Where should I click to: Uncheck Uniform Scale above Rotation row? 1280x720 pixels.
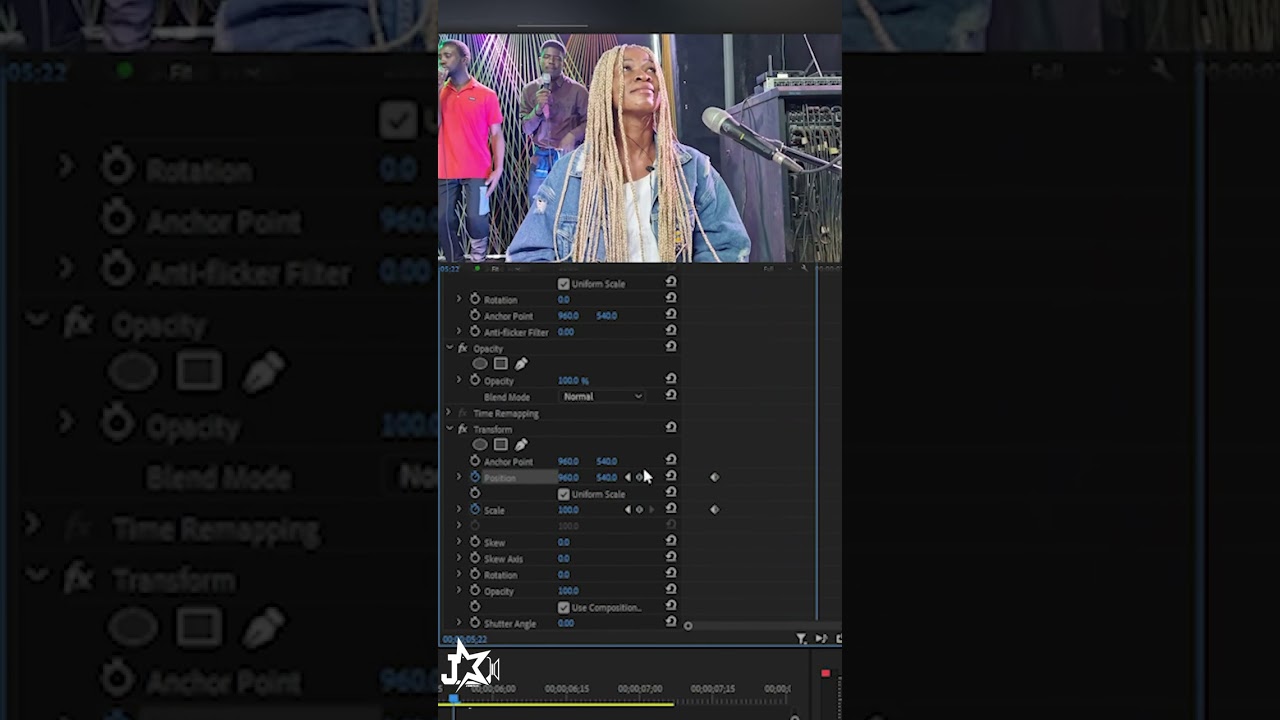pos(563,284)
